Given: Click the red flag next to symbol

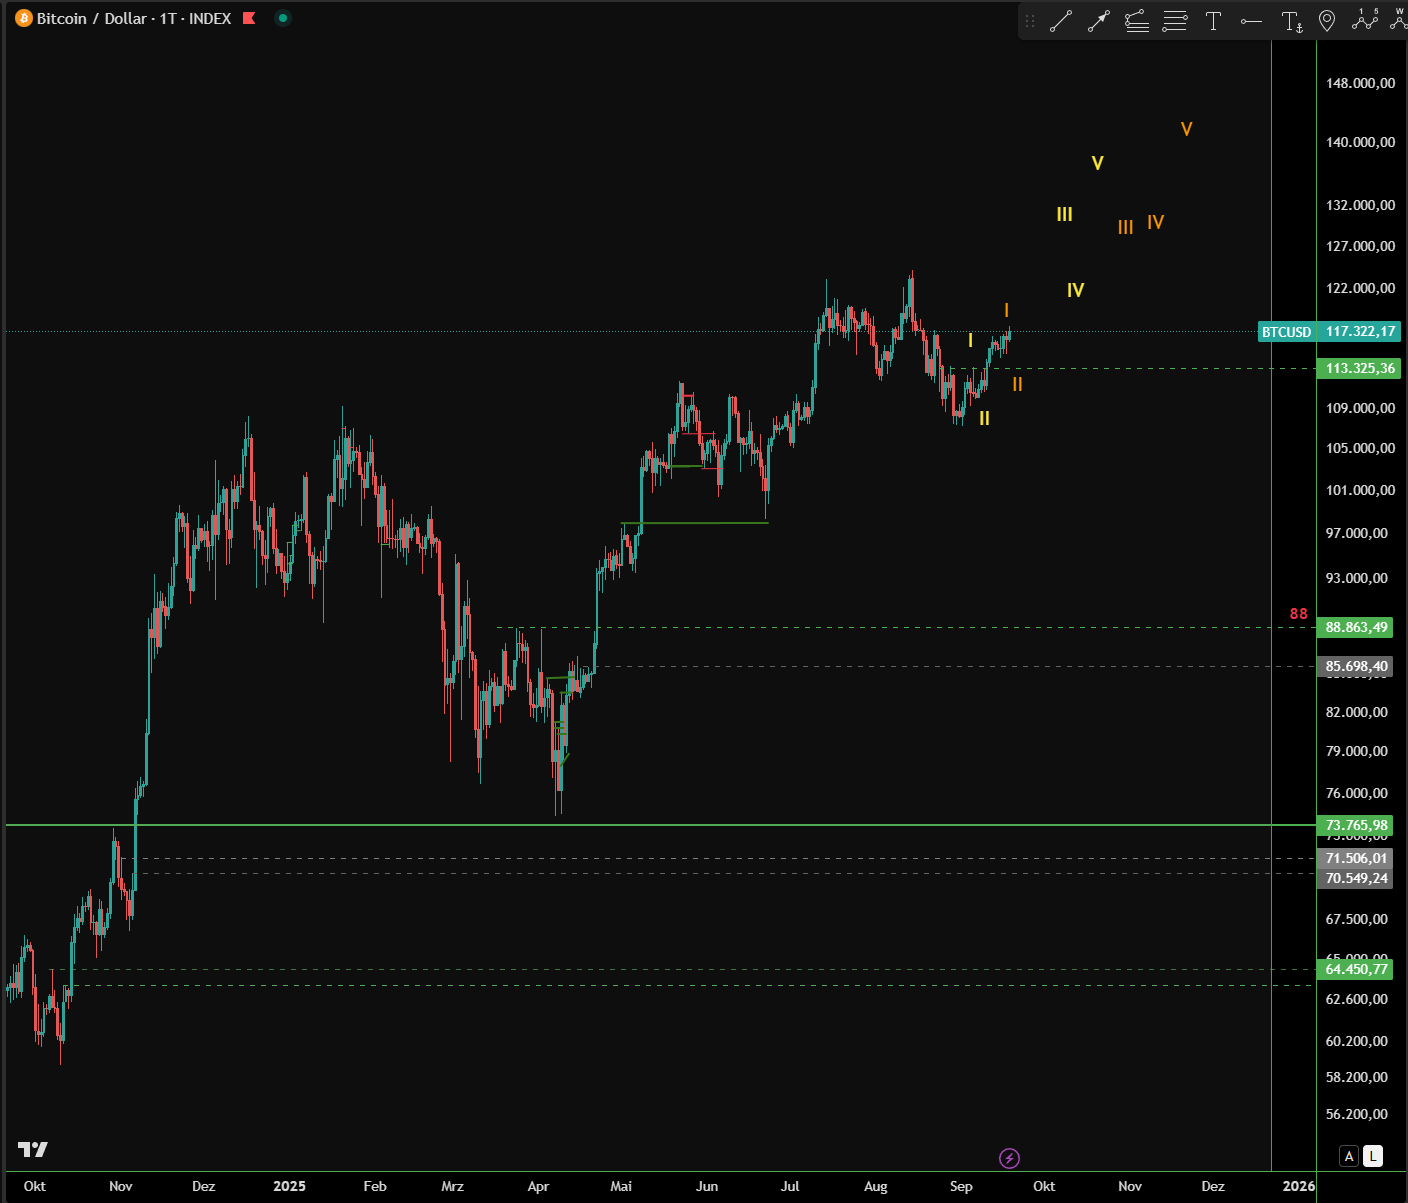Looking at the screenshot, I should click(249, 18).
